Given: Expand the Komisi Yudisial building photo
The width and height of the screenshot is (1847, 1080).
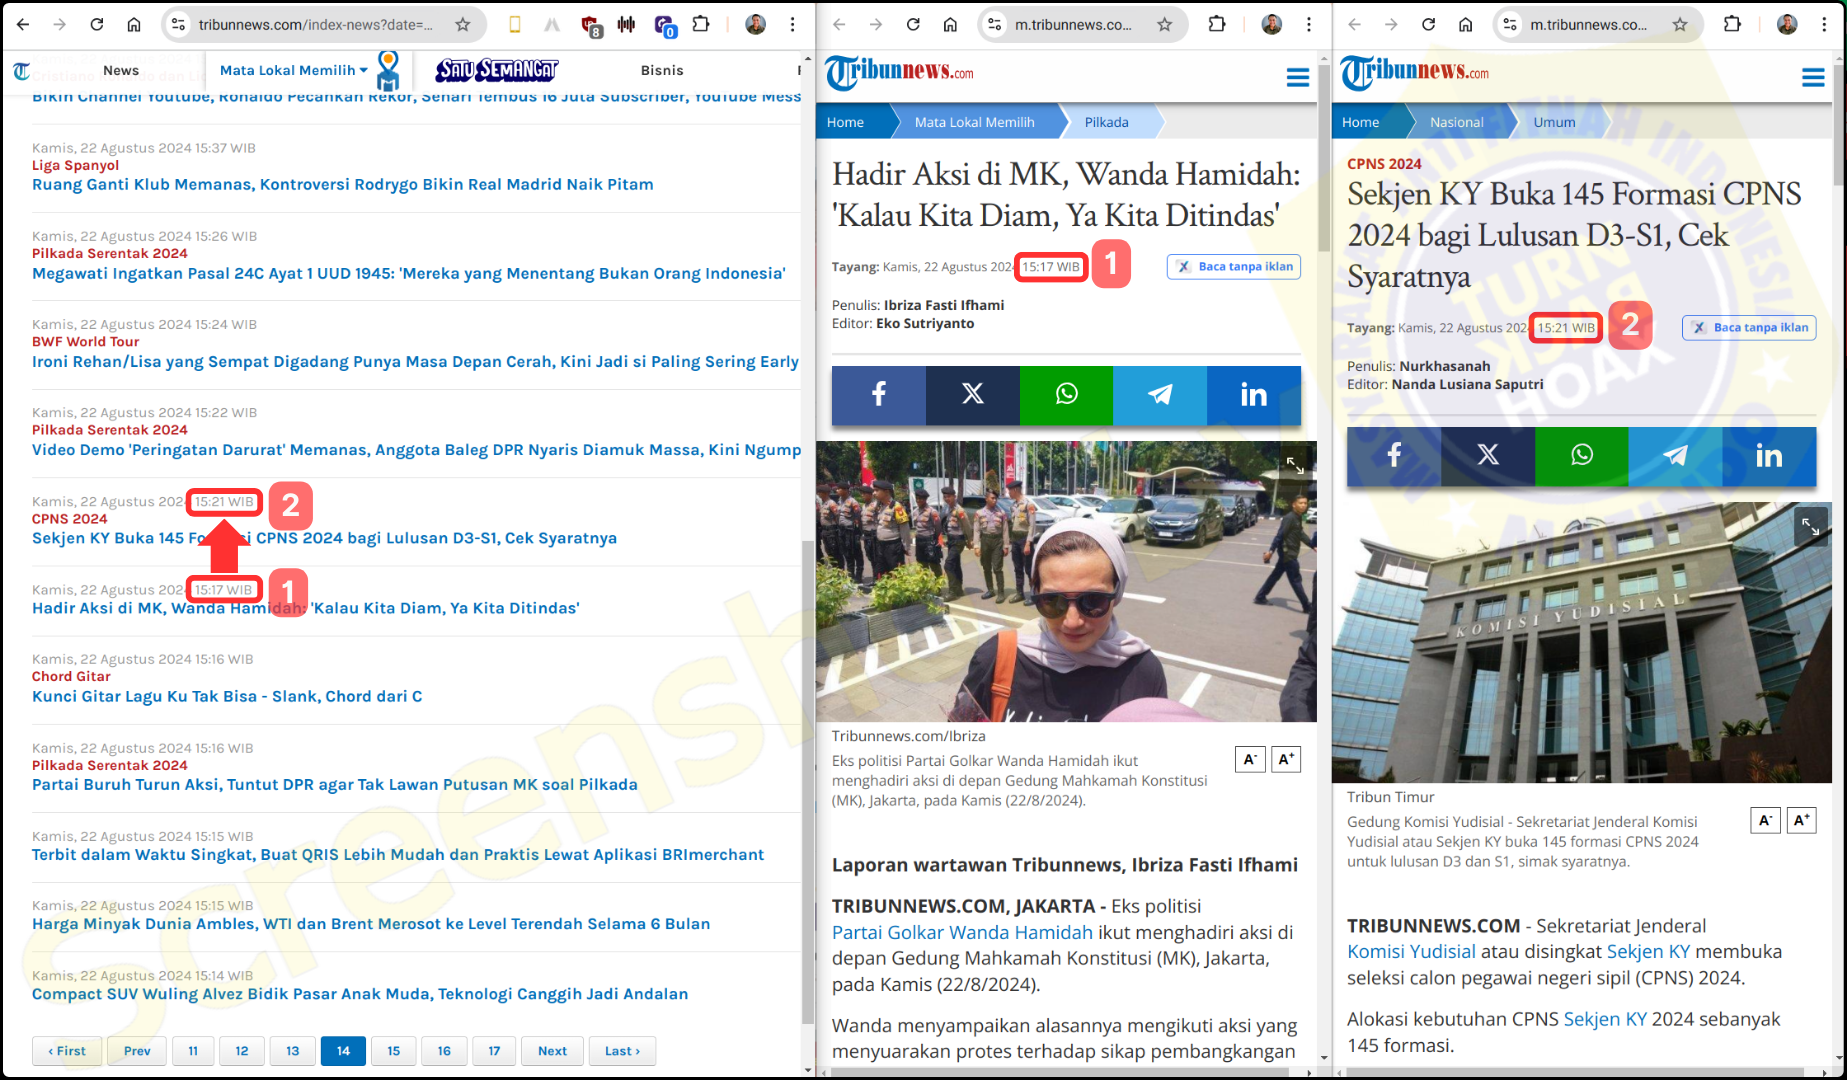Looking at the screenshot, I should tap(1811, 525).
